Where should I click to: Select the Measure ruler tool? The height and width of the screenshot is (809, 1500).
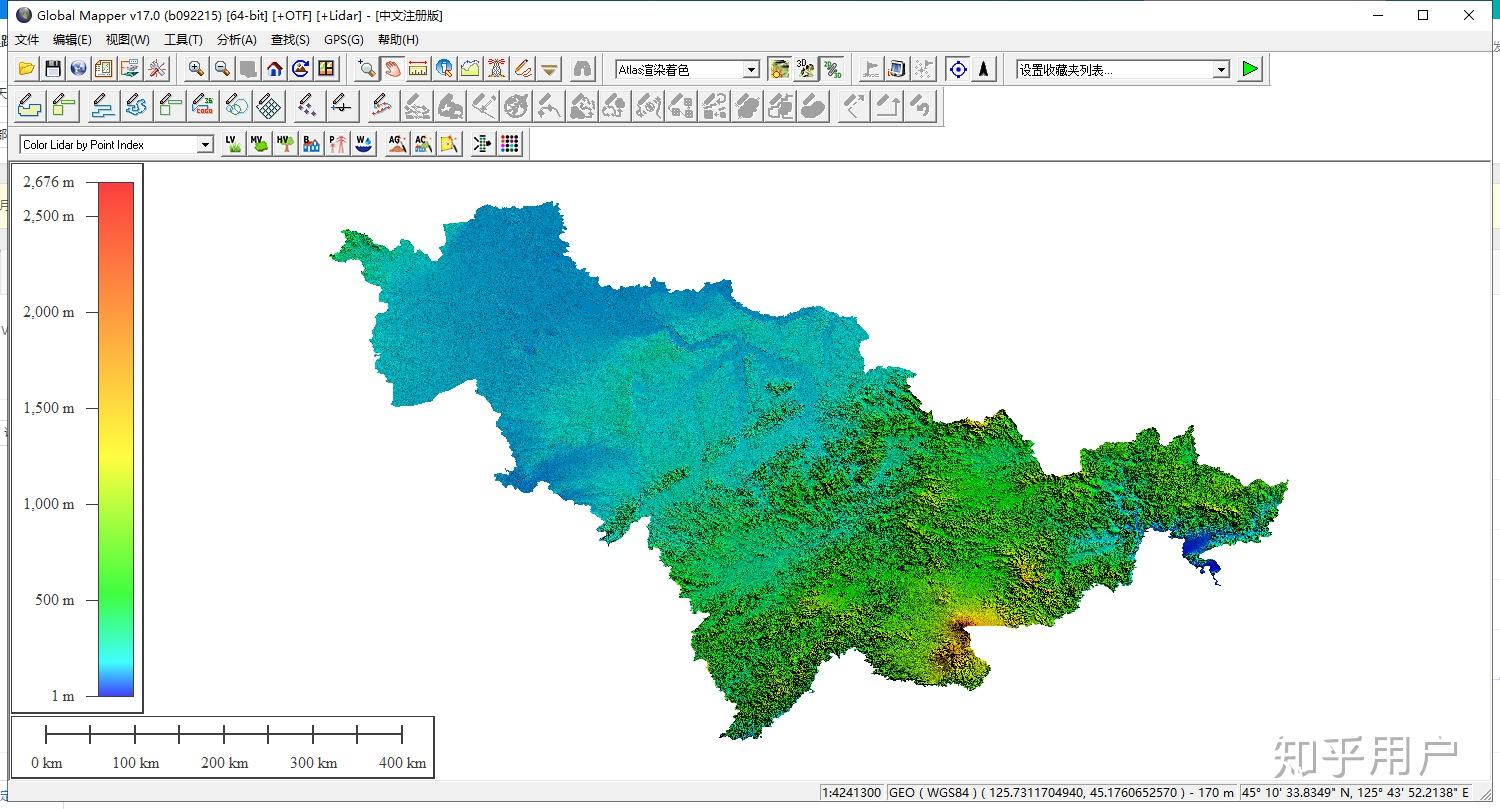point(418,69)
